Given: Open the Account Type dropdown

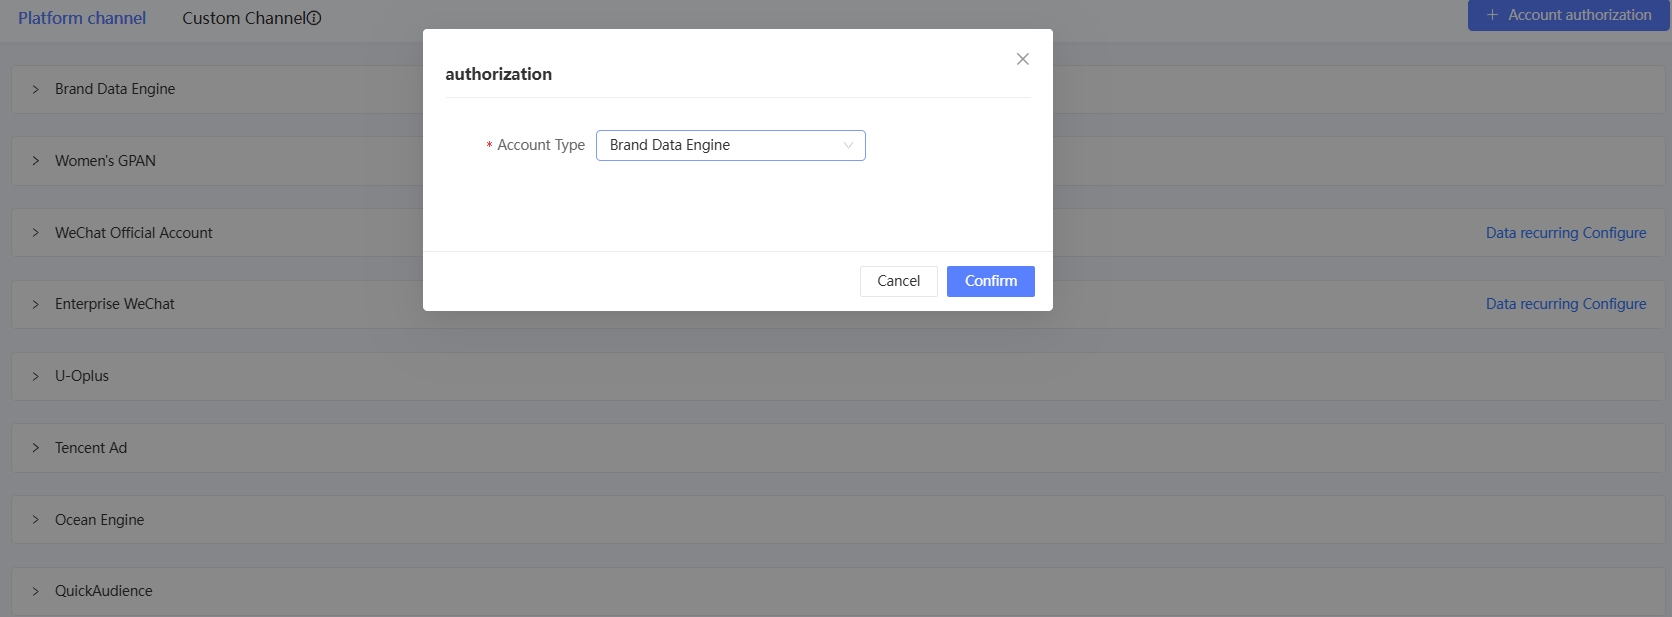Looking at the screenshot, I should [x=730, y=146].
